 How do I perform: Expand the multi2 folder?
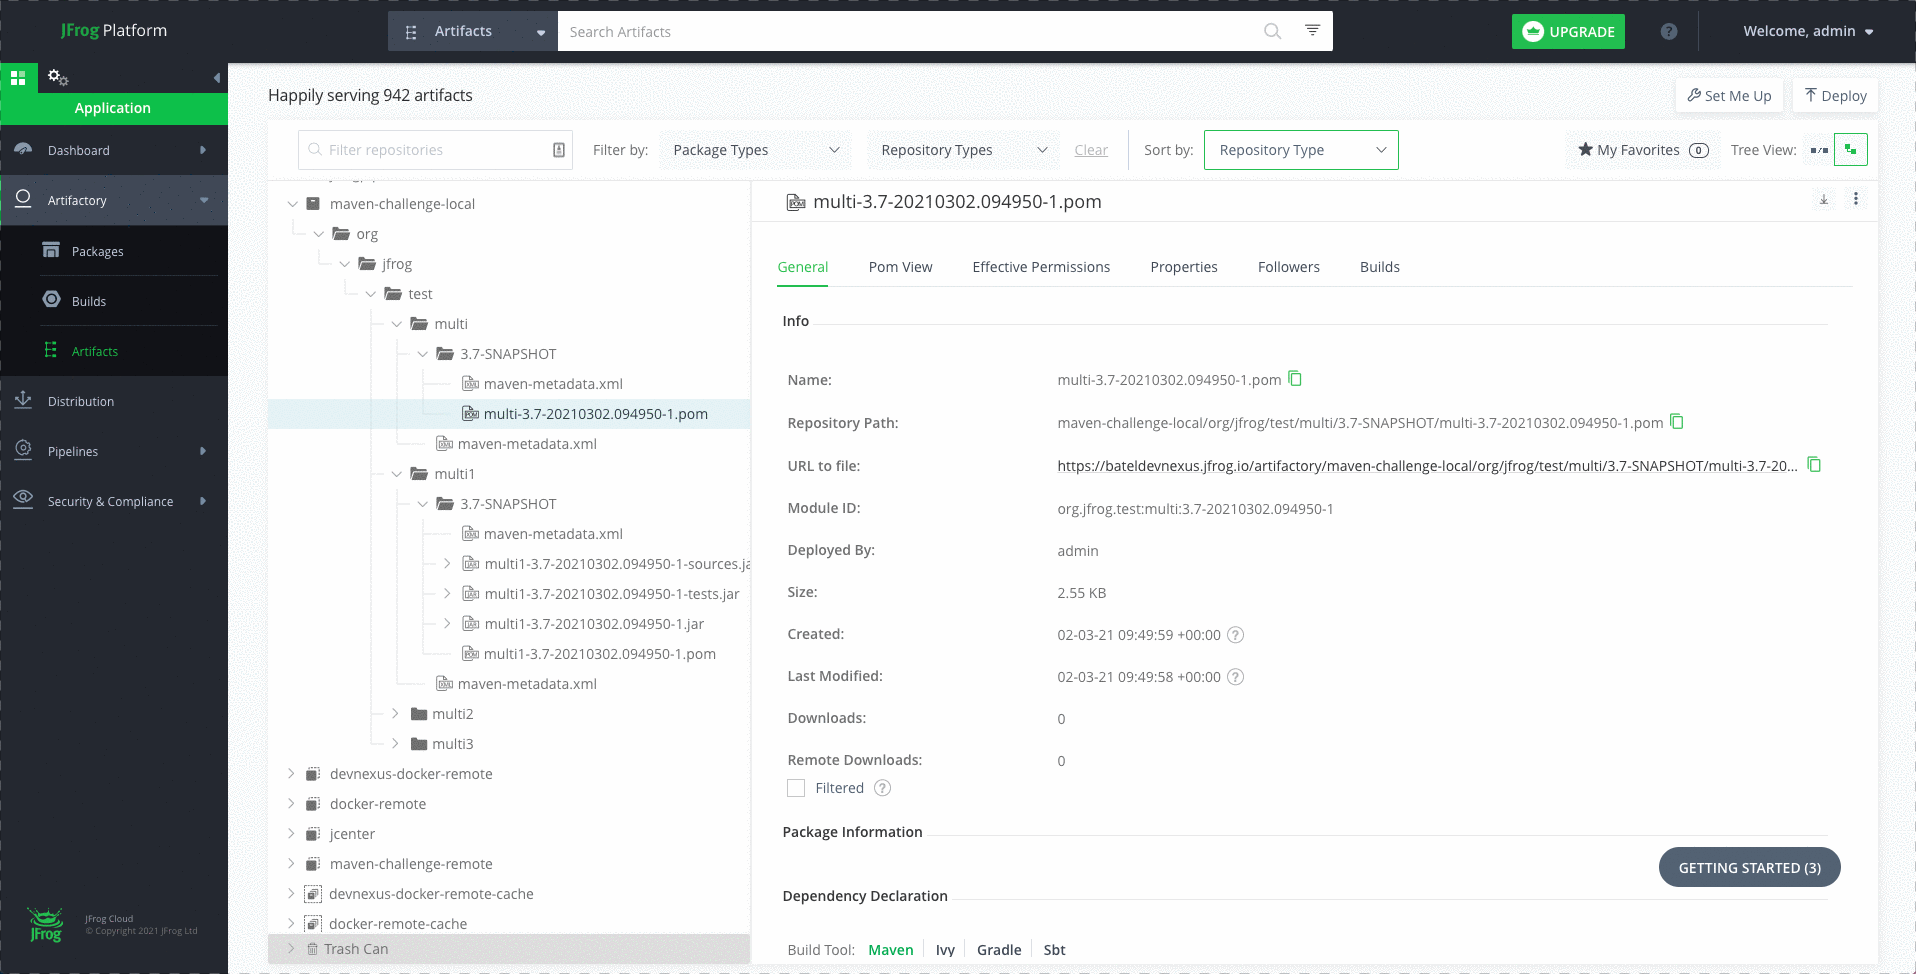click(396, 714)
